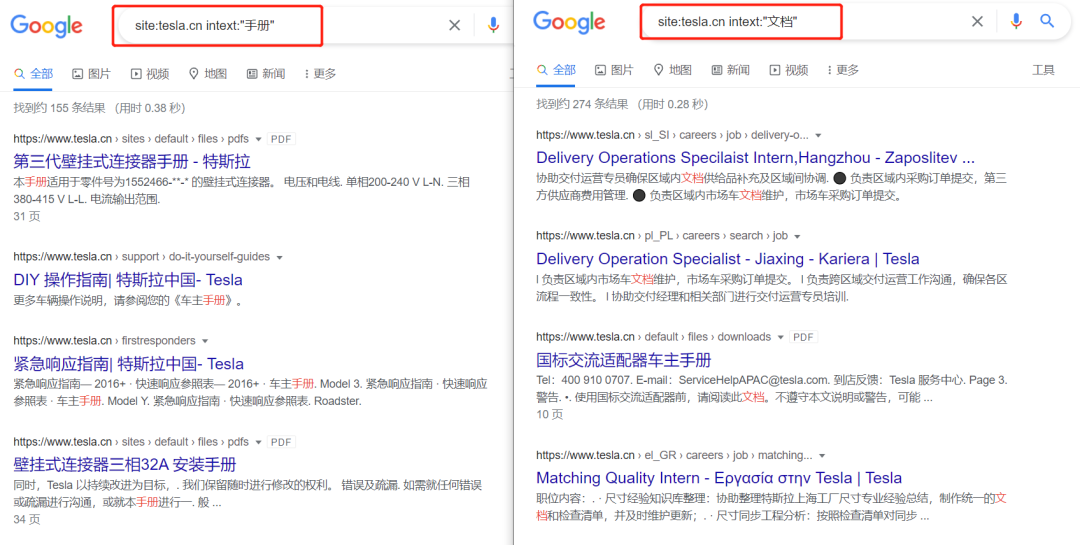The image size is (1080, 545).
Task: Open 新闻 tab in left window
Action: click(266, 74)
